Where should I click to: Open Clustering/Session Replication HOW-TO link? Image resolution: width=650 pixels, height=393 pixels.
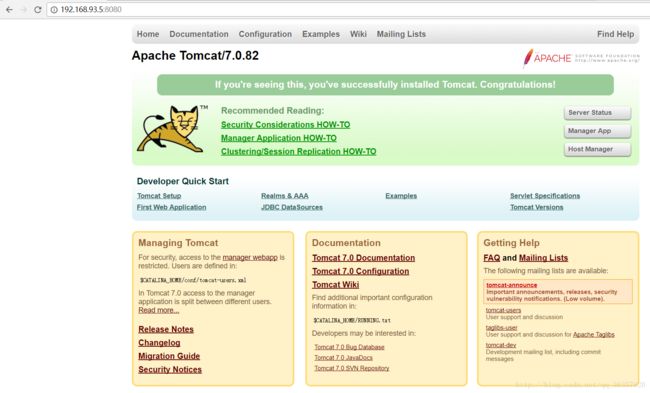point(299,152)
